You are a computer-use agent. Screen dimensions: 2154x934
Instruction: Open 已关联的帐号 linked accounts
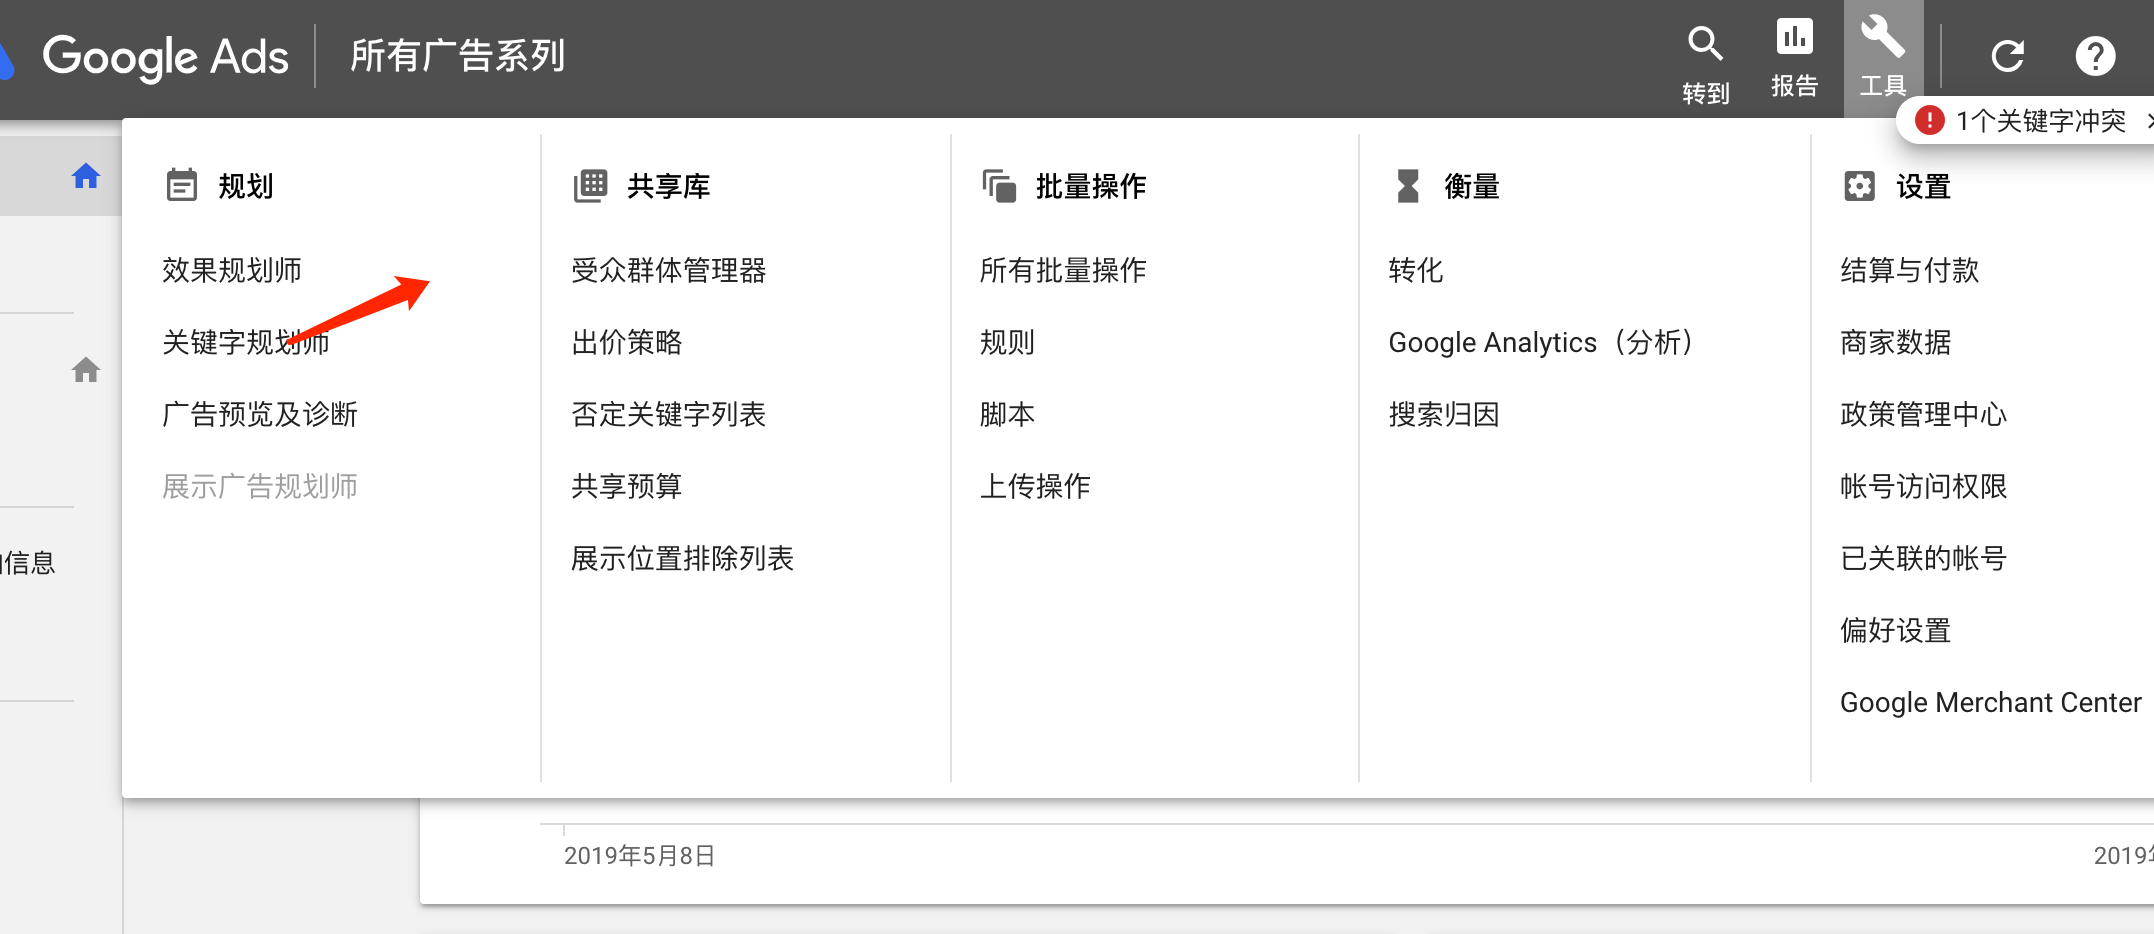point(1924,558)
